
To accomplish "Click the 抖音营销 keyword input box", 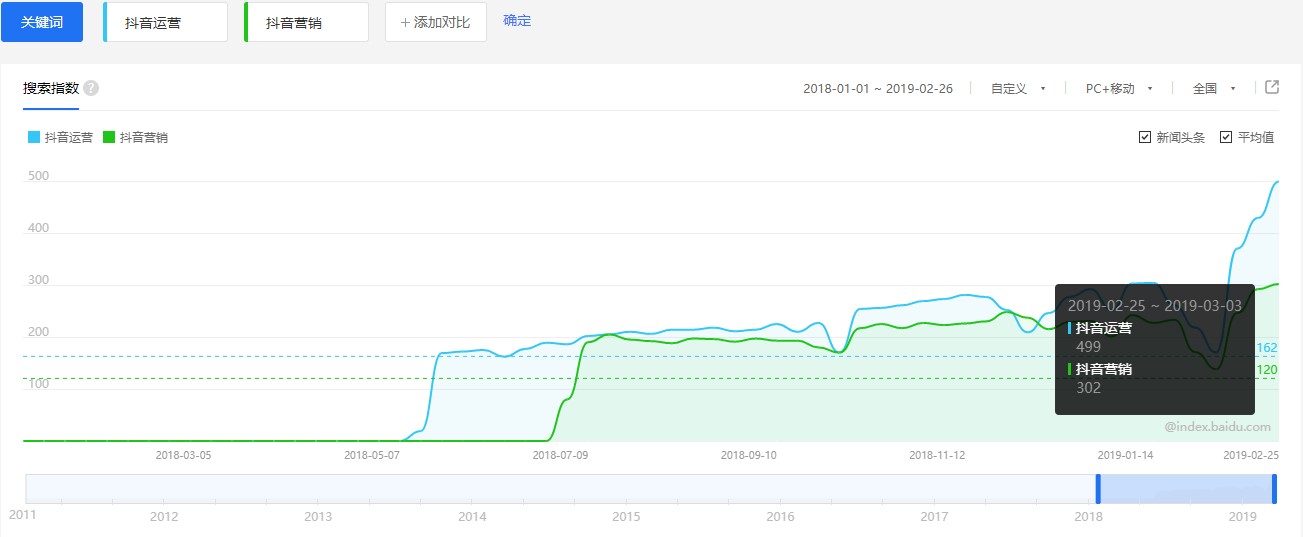I will pos(306,22).
